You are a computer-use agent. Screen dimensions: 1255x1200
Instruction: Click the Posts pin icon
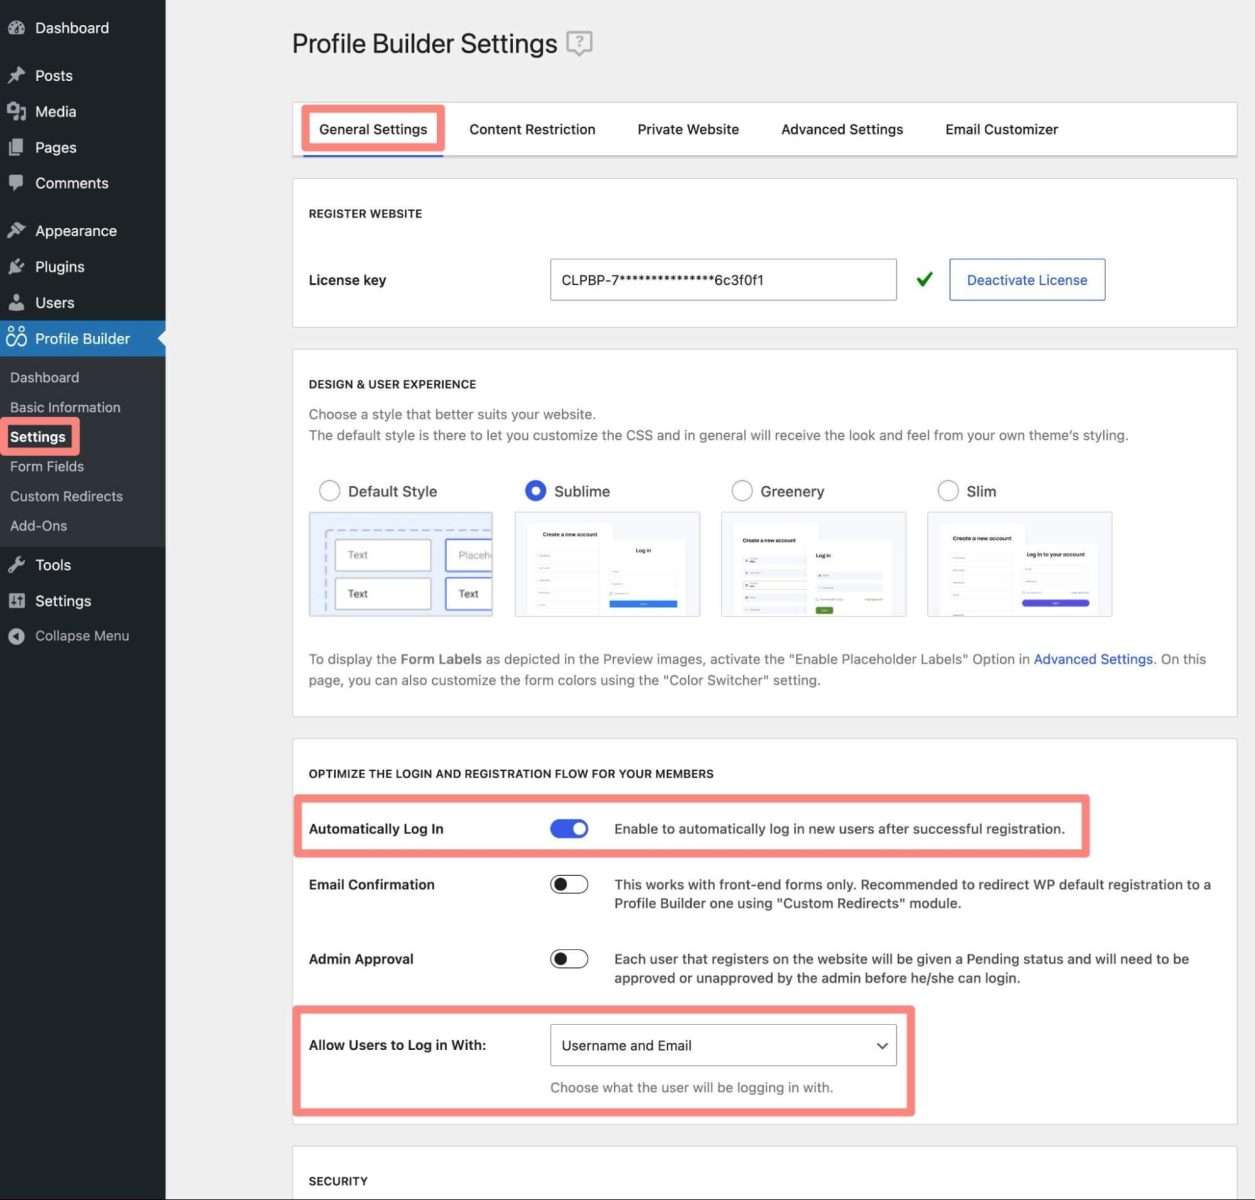click(x=16, y=75)
